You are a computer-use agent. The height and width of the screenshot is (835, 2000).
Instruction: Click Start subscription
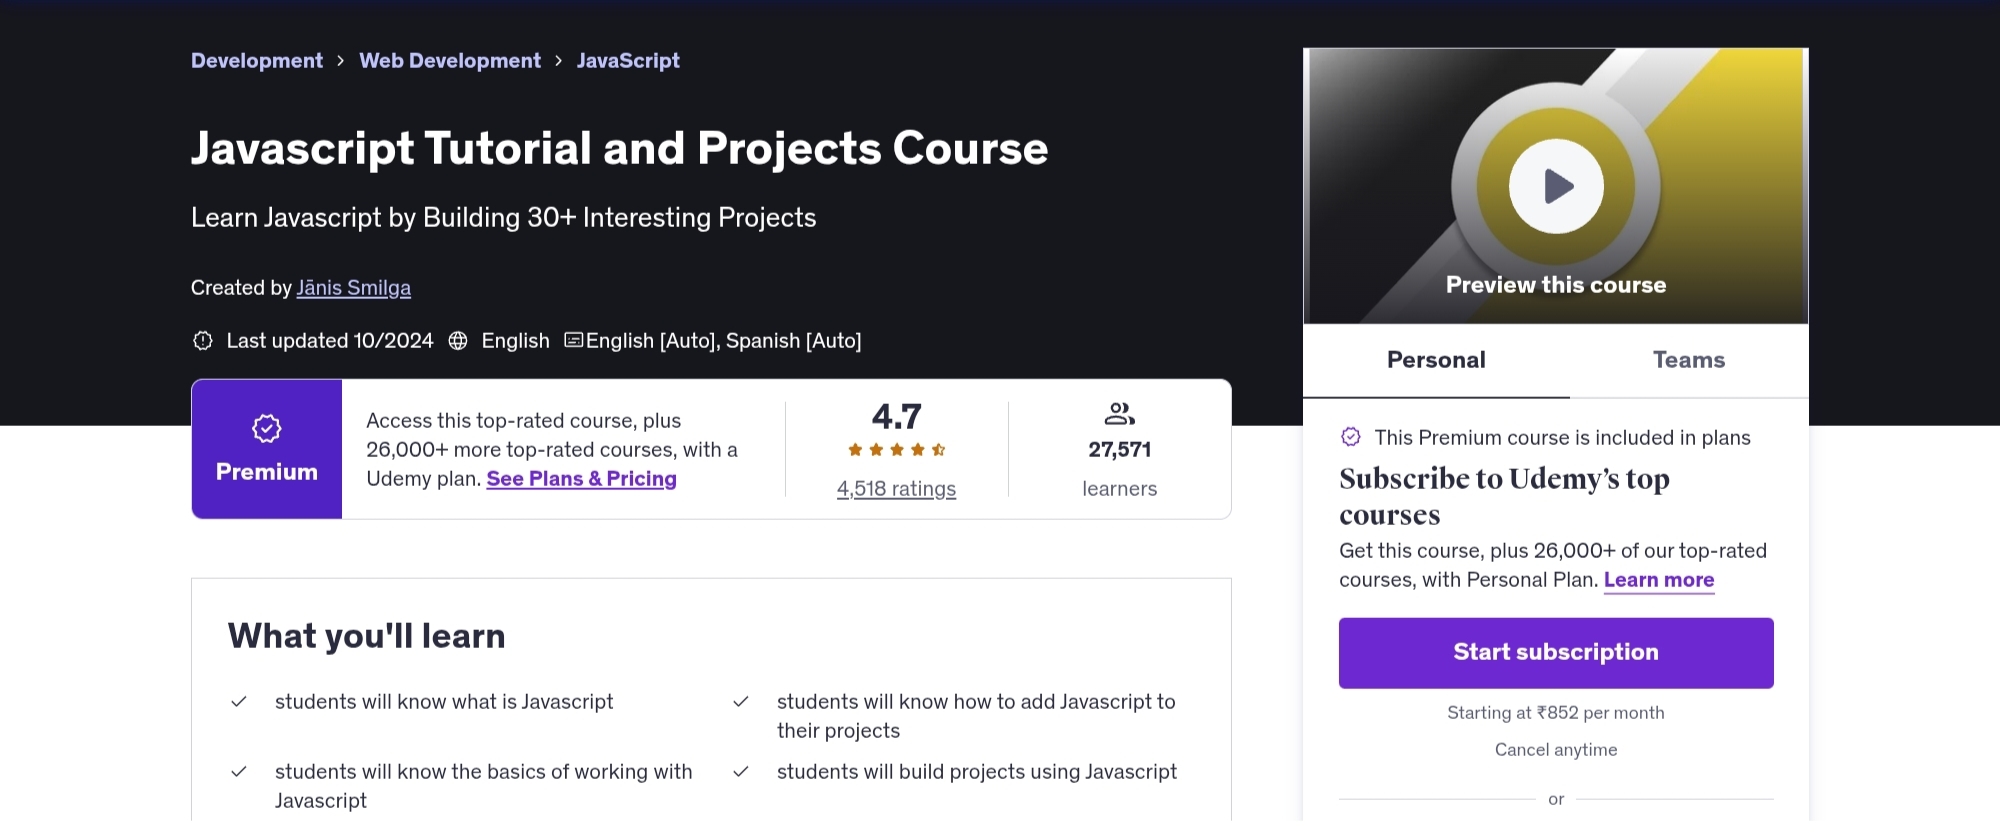[1555, 652]
